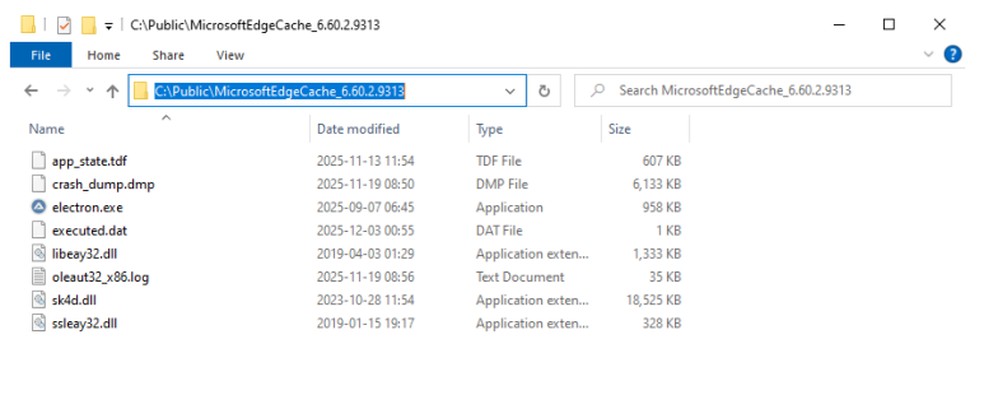This screenshot has height=404, width=984.
Task: Click the ssleay32.dll file icon
Action: (39, 323)
